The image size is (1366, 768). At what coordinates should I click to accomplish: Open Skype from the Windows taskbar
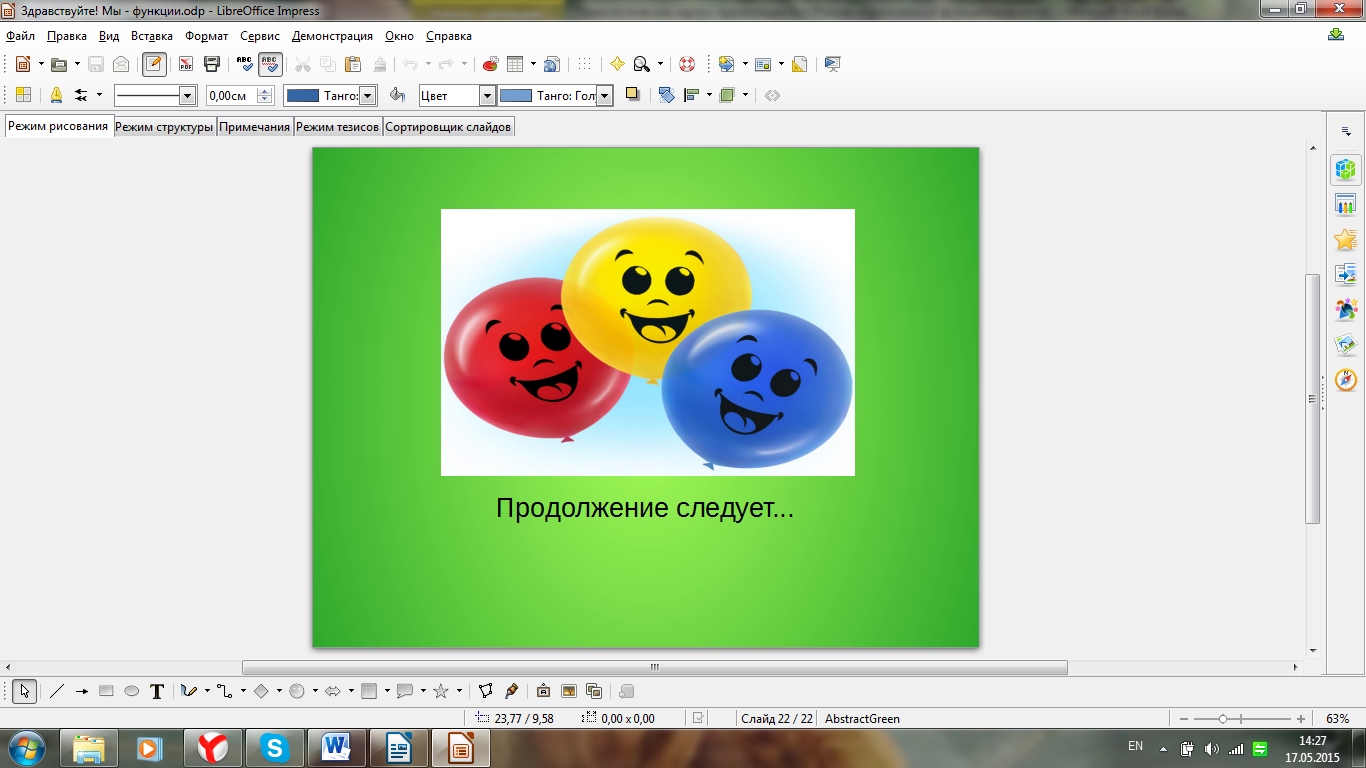pyautogui.click(x=274, y=747)
